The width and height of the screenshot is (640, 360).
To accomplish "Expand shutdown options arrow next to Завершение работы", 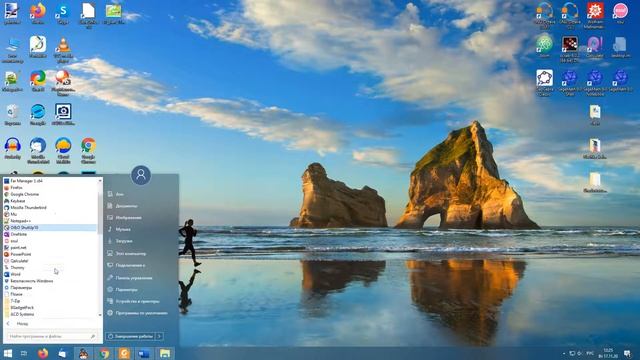I will (160, 336).
